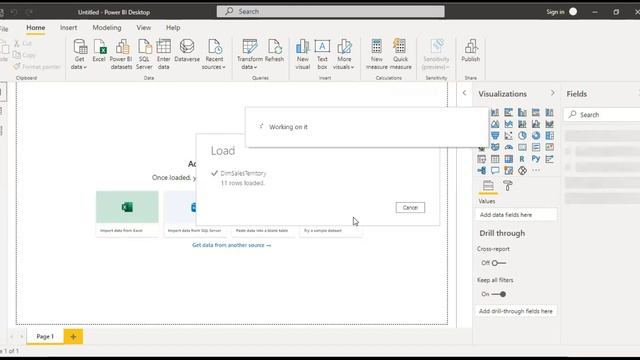Image resolution: width=640 pixels, height=360 pixels.
Task: Switch to the Home ribbon tab
Action: coord(36,27)
